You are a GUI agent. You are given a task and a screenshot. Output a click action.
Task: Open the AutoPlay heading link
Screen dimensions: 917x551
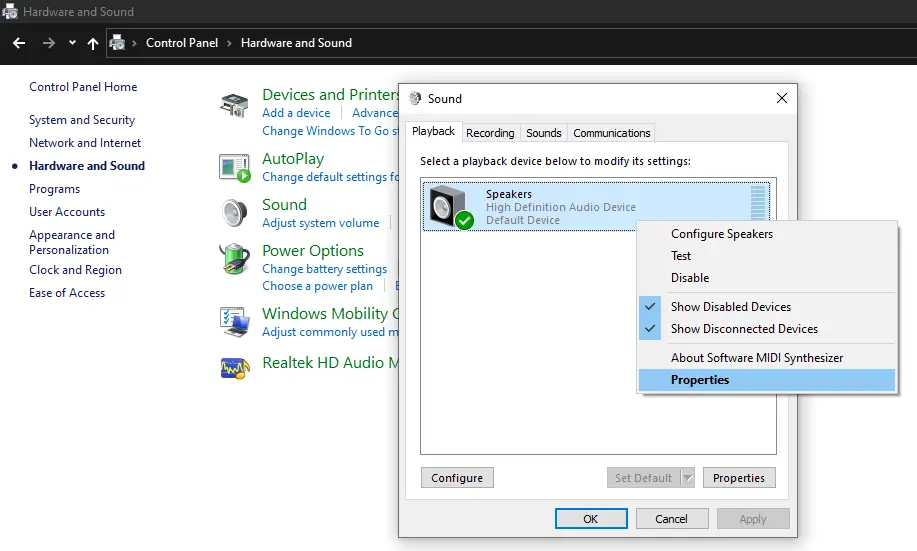[293, 159]
